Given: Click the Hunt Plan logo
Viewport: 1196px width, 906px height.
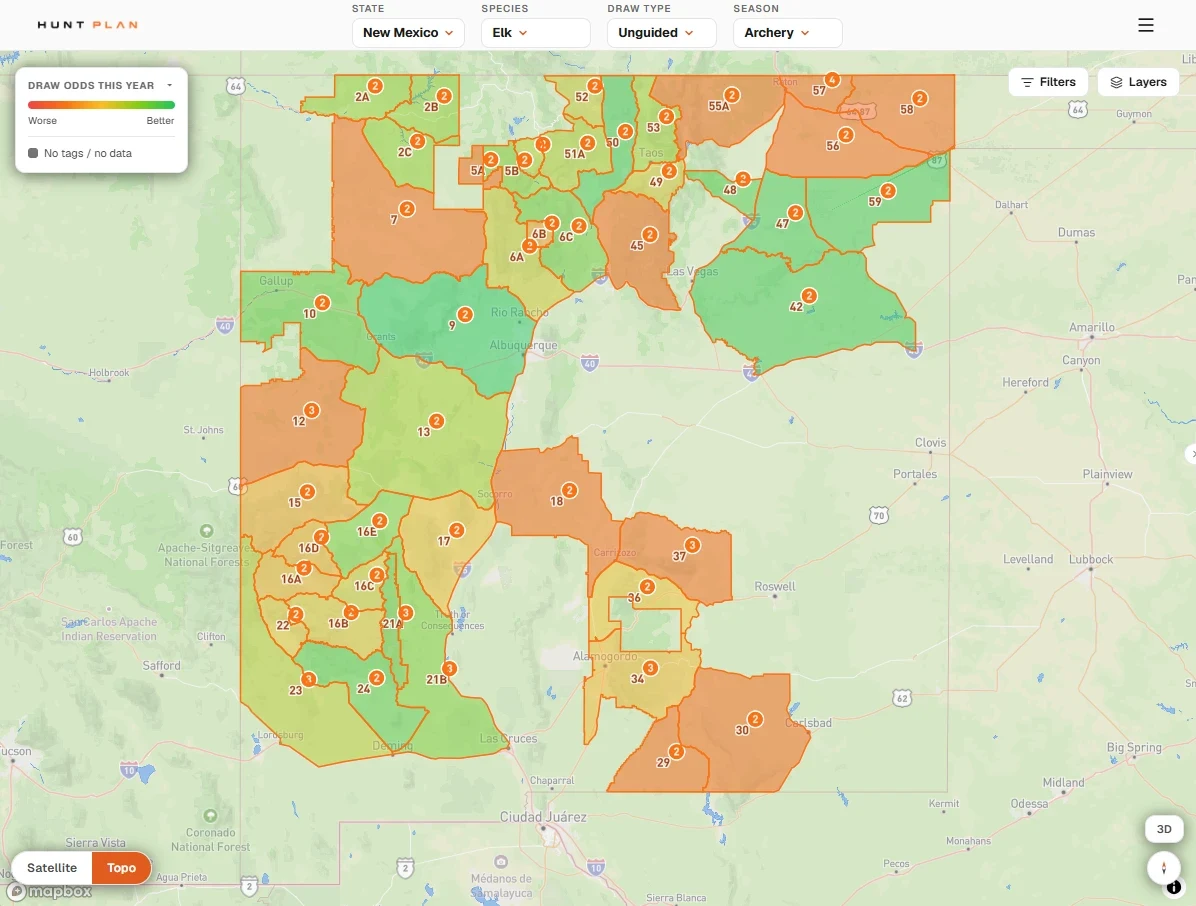Looking at the screenshot, I should (88, 25).
